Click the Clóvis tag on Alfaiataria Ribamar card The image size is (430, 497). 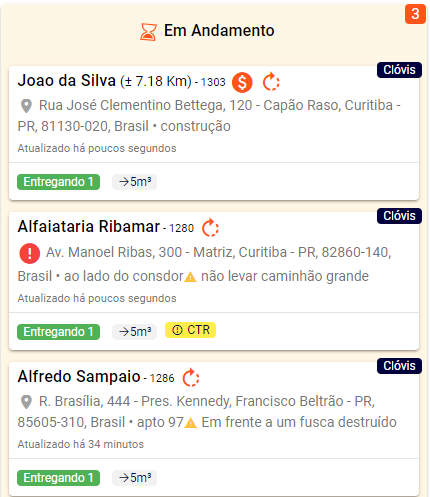[399, 216]
